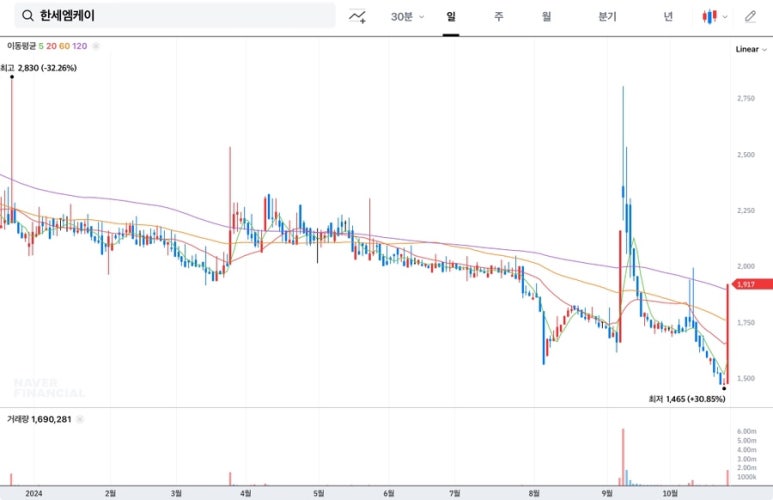This screenshot has height=500, width=773.
Task: Click the 거래량 1,690,281 volume label
Action: coord(39,419)
